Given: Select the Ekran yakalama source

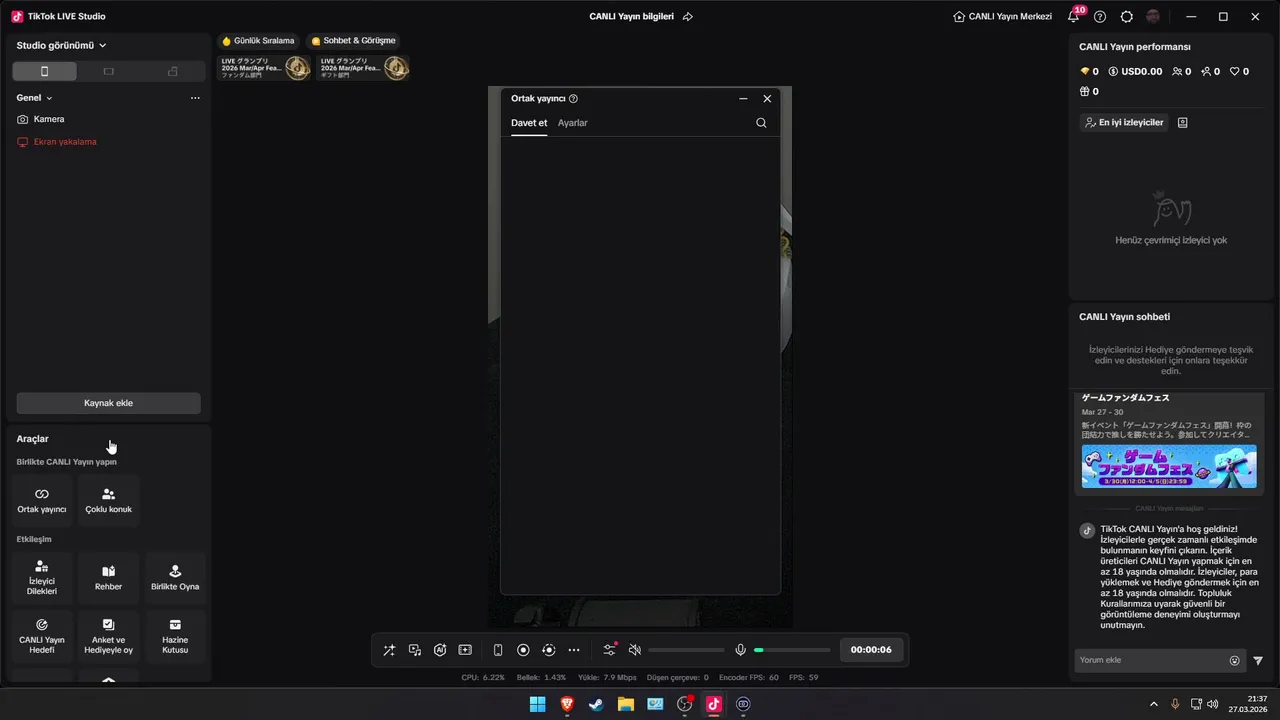Looking at the screenshot, I should click(108, 142).
